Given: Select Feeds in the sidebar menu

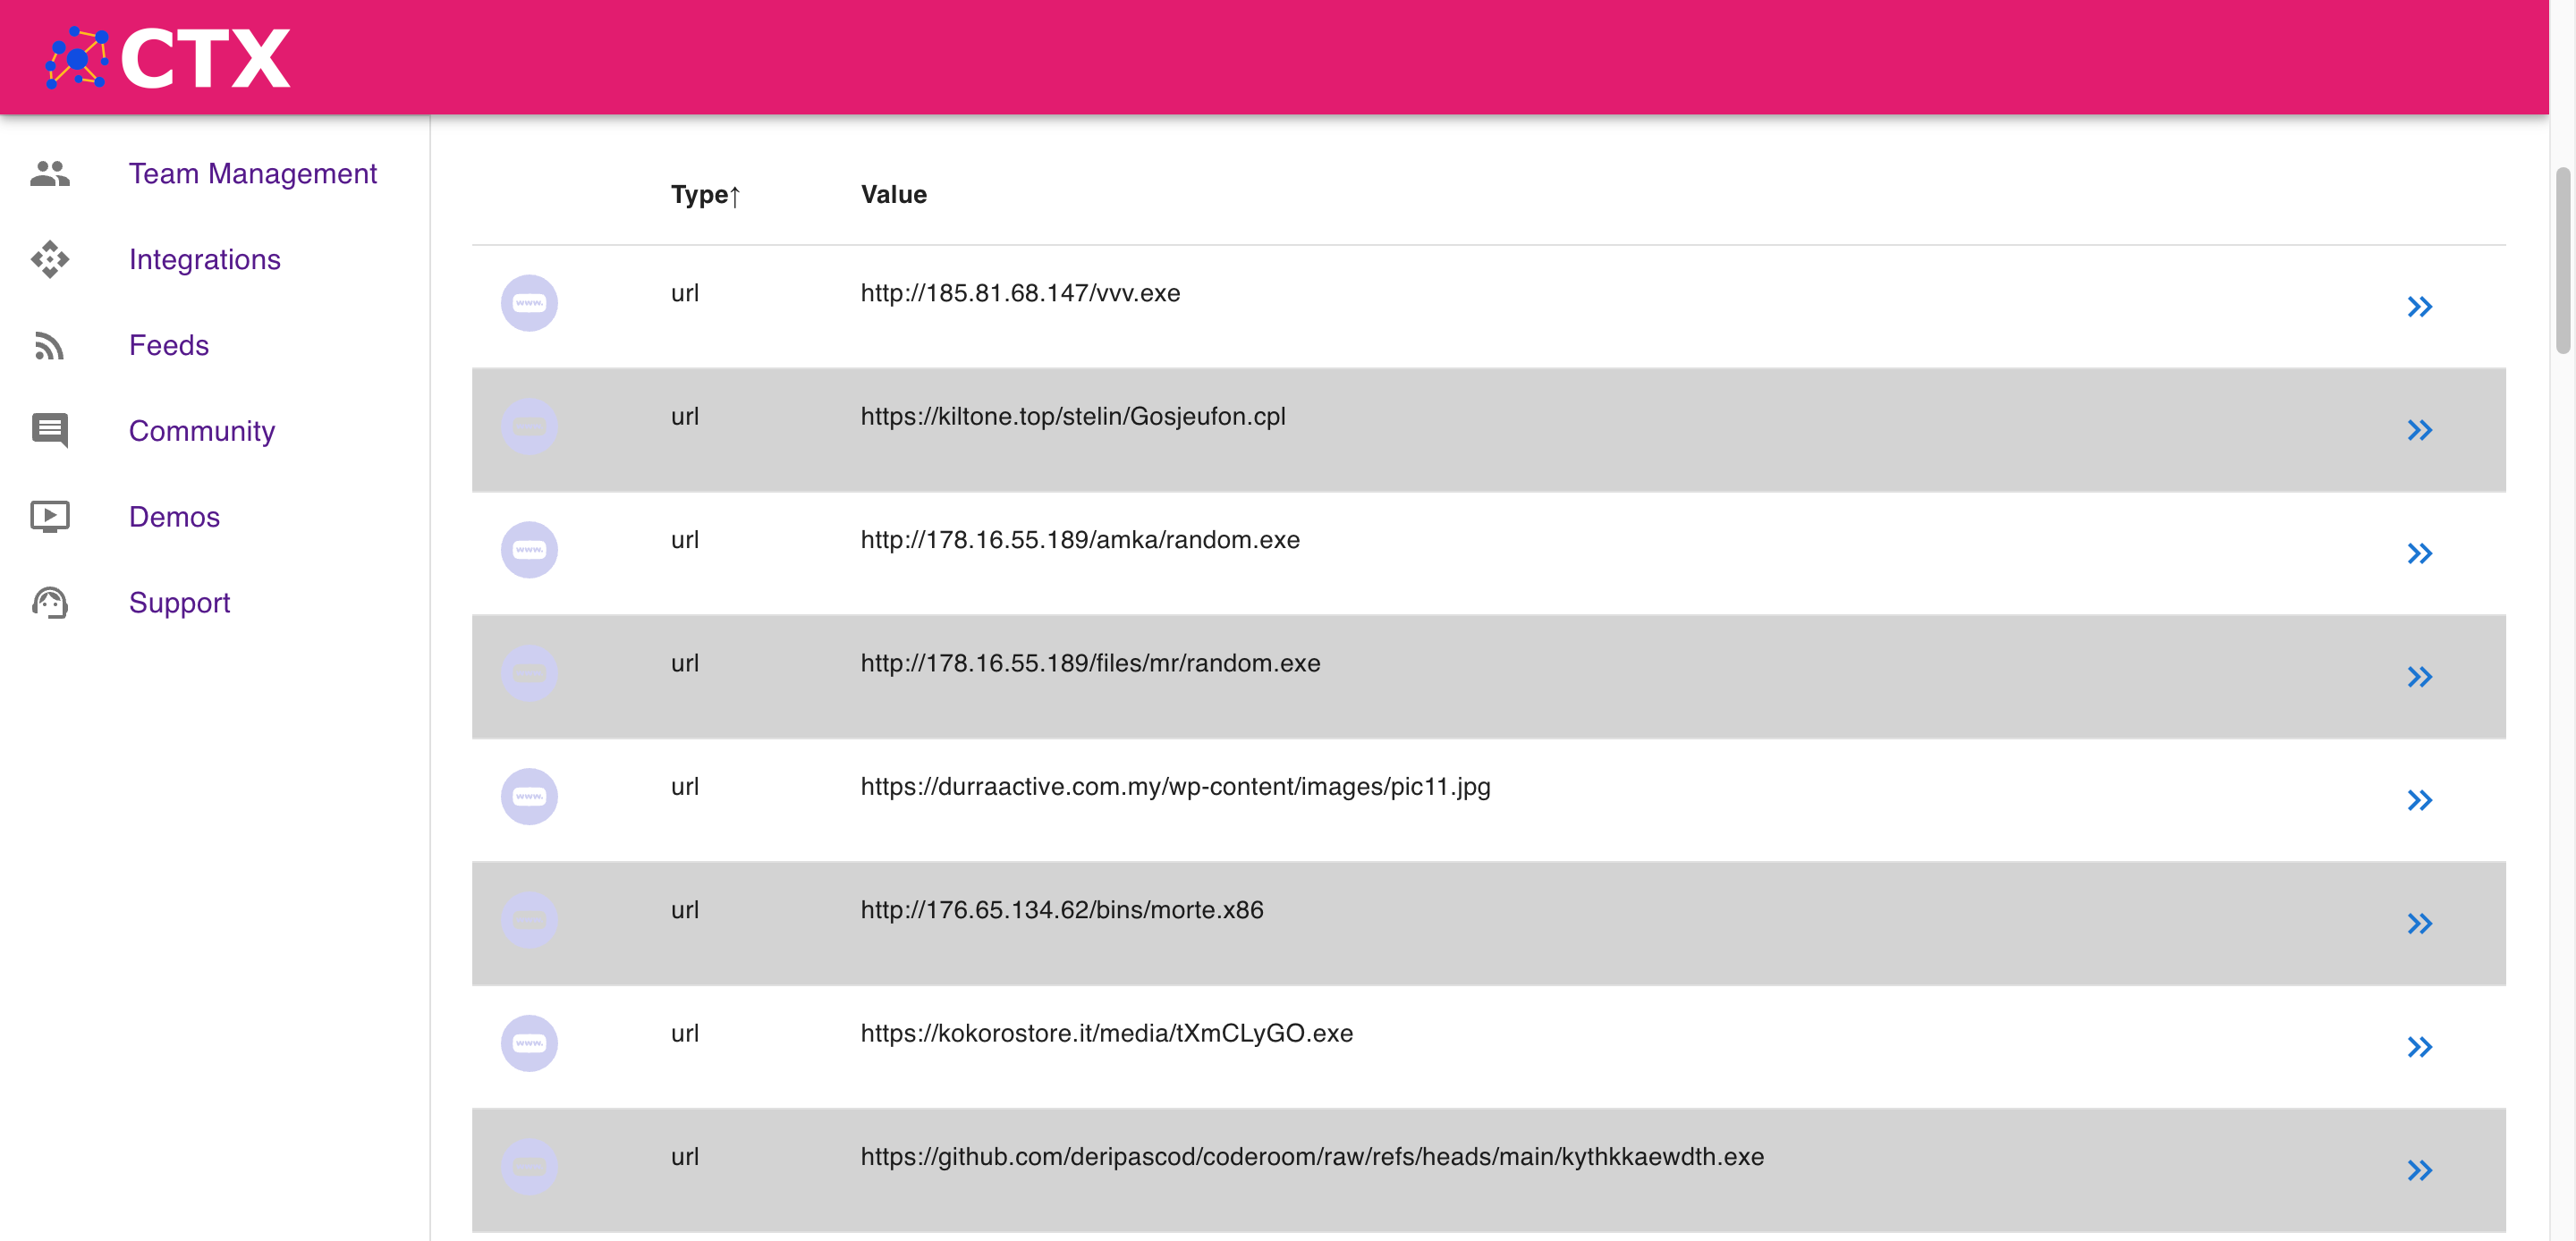Looking at the screenshot, I should 169,345.
